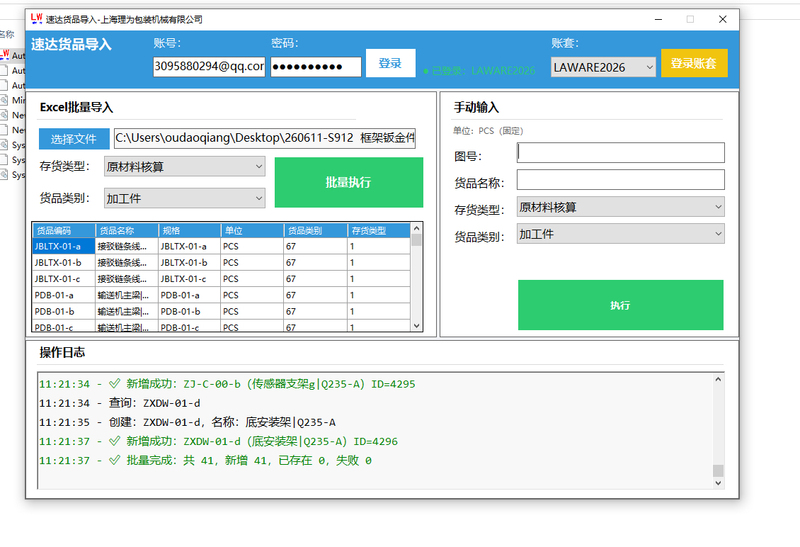Select the JBLTX-01-b code cell
Image resolution: width=800 pixels, height=547 pixels.
coord(64,262)
